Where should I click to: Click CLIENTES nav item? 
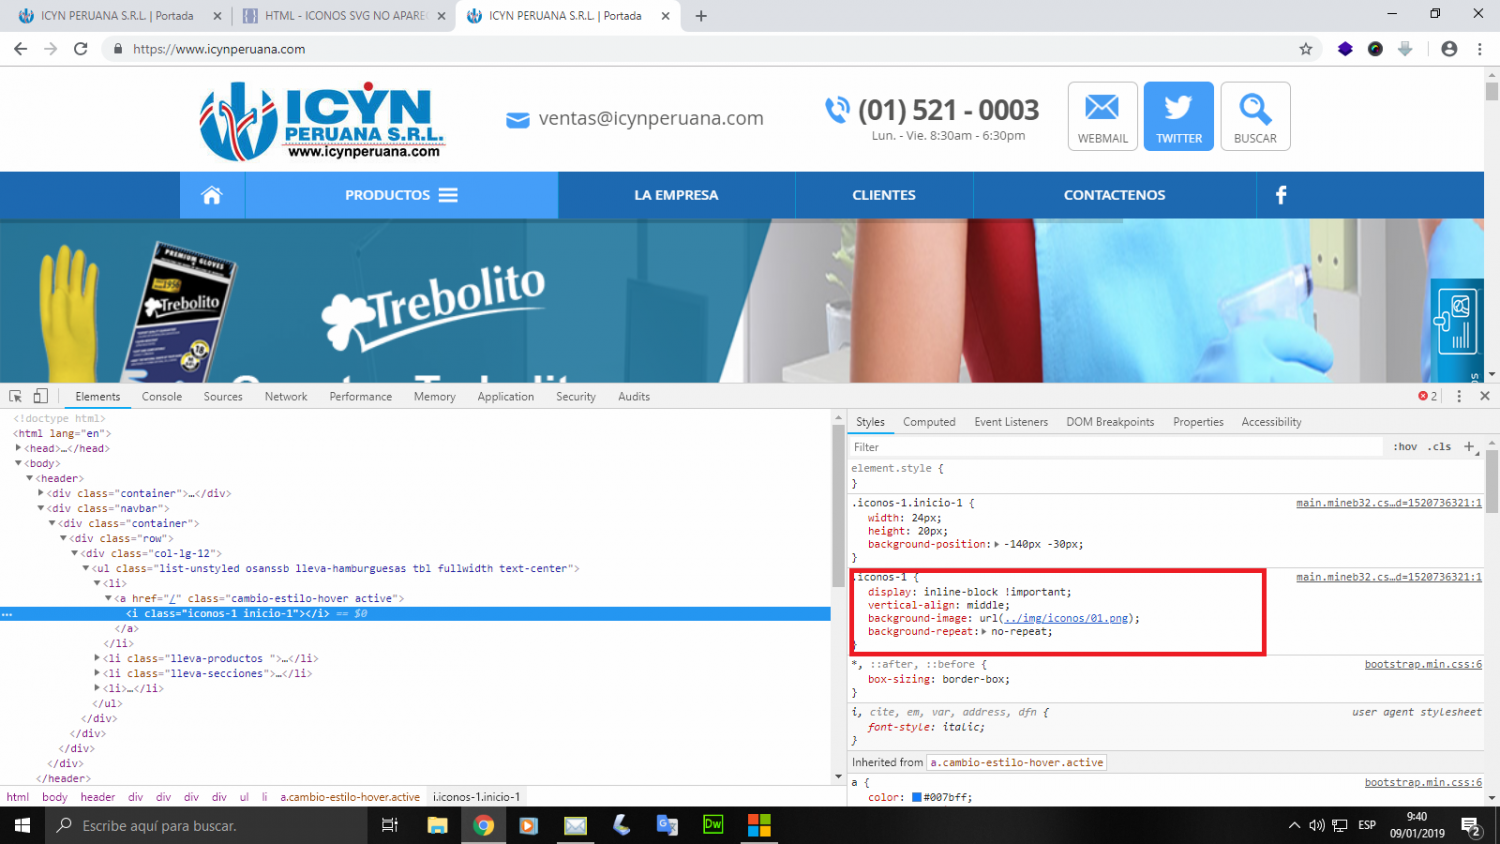pos(884,195)
